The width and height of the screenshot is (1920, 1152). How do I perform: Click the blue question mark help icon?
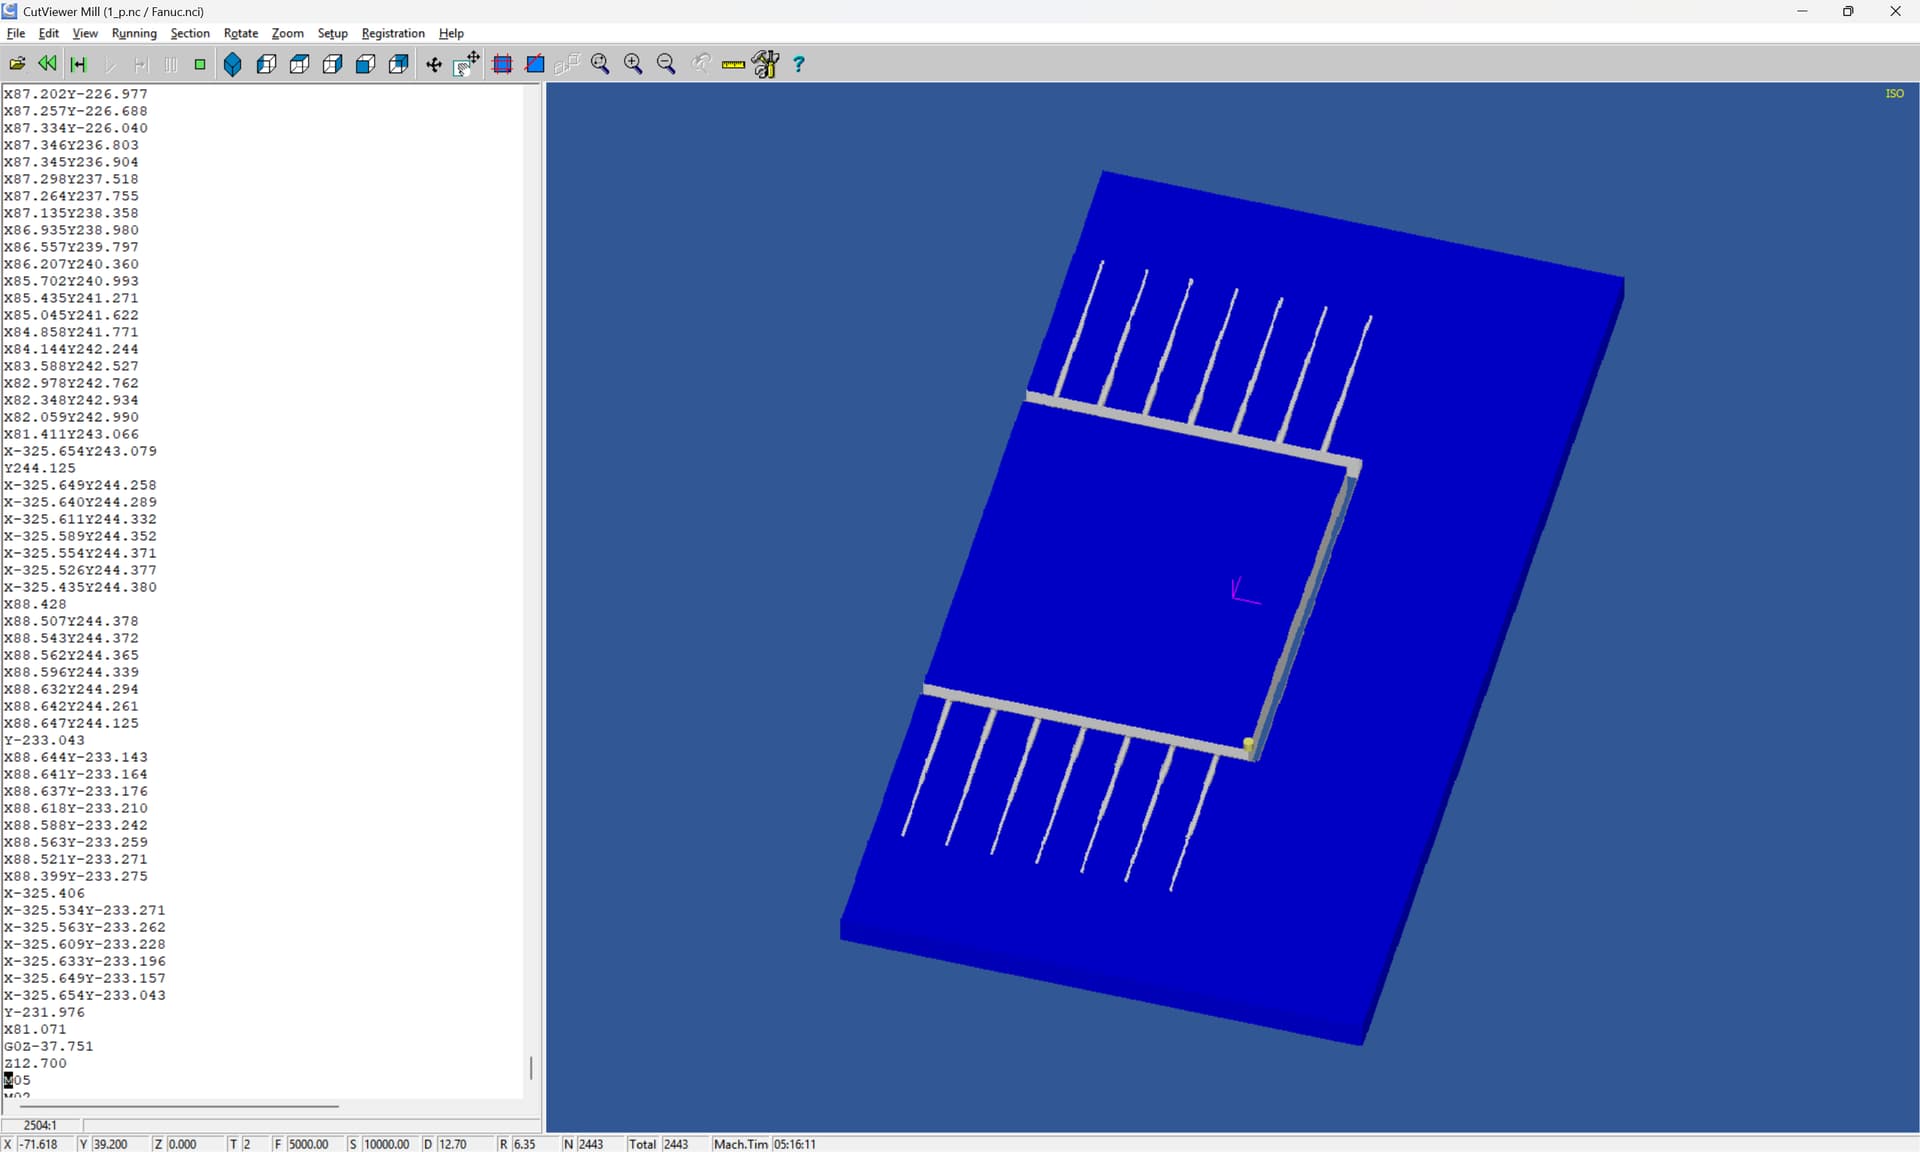pyautogui.click(x=799, y=64)
